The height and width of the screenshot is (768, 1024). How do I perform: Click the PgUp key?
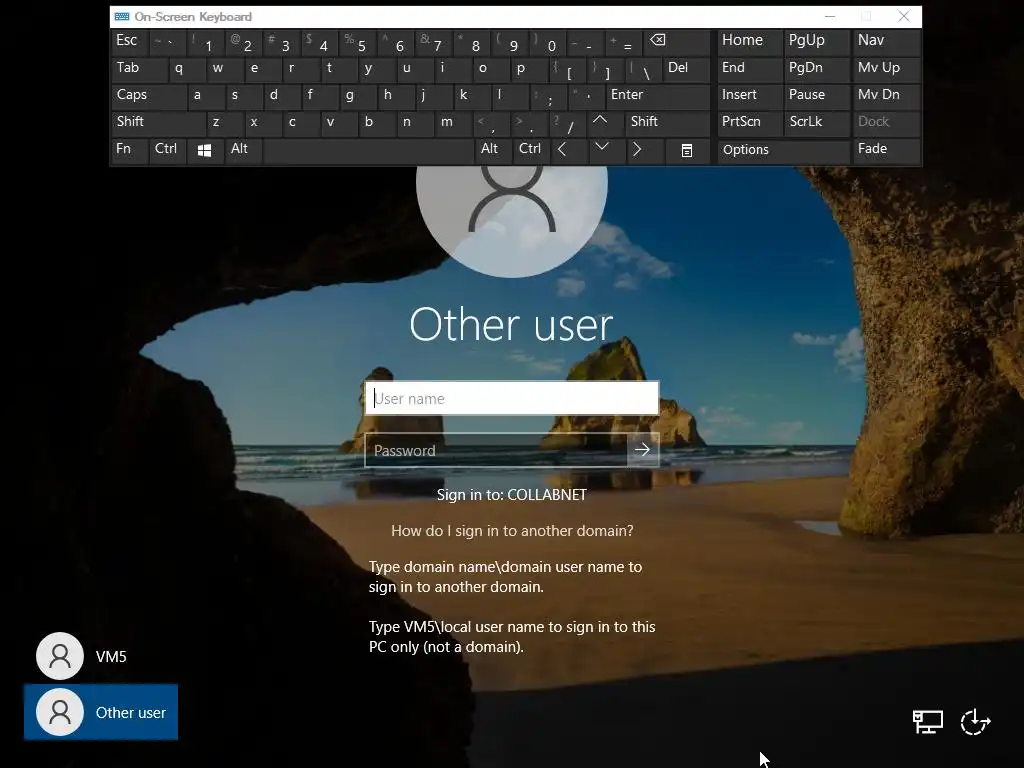[816, 42]
